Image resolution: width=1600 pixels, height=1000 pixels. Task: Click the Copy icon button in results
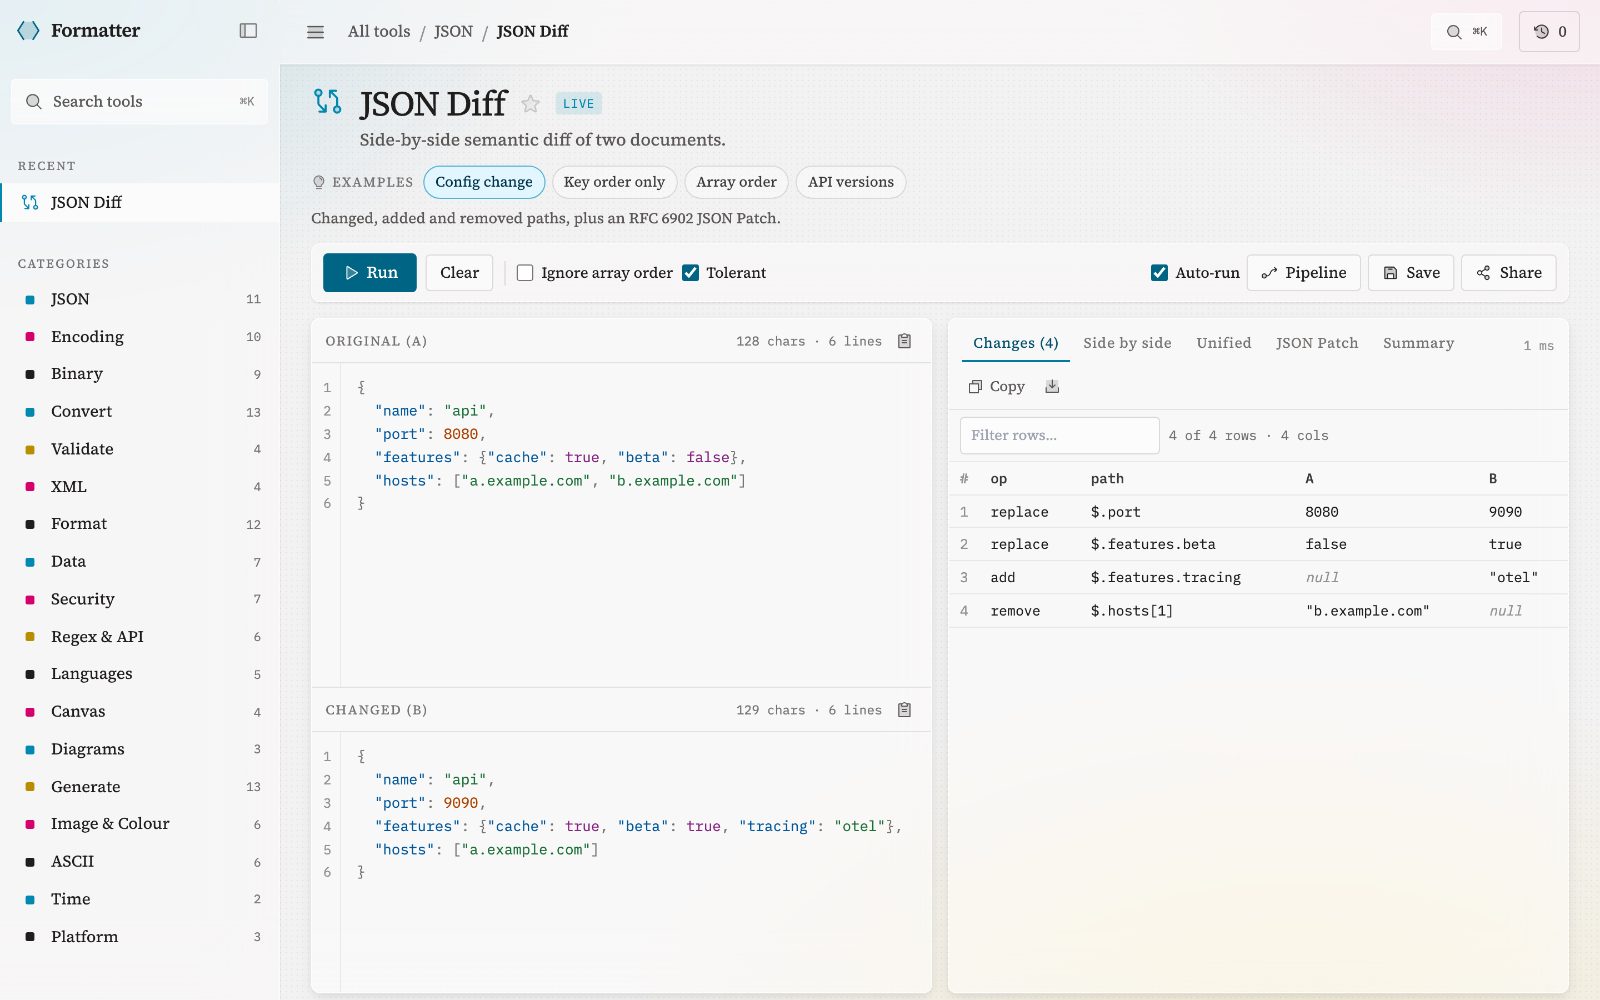click(x=997, y=386)
